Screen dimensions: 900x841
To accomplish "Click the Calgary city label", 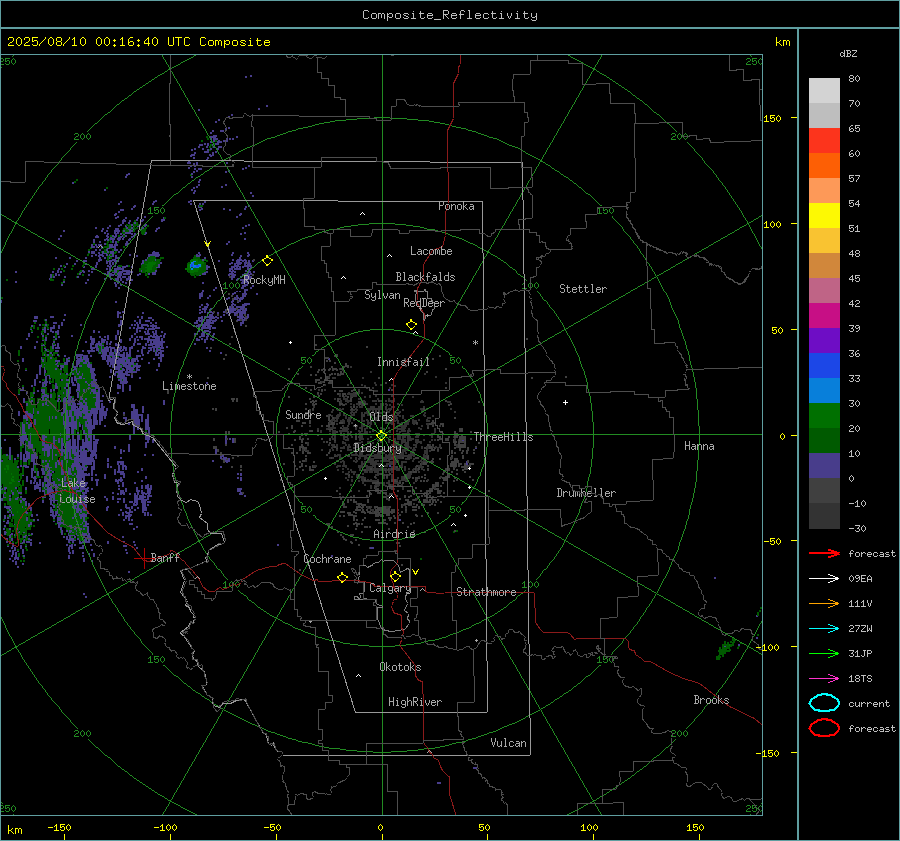I will click(x=390, y=588).
